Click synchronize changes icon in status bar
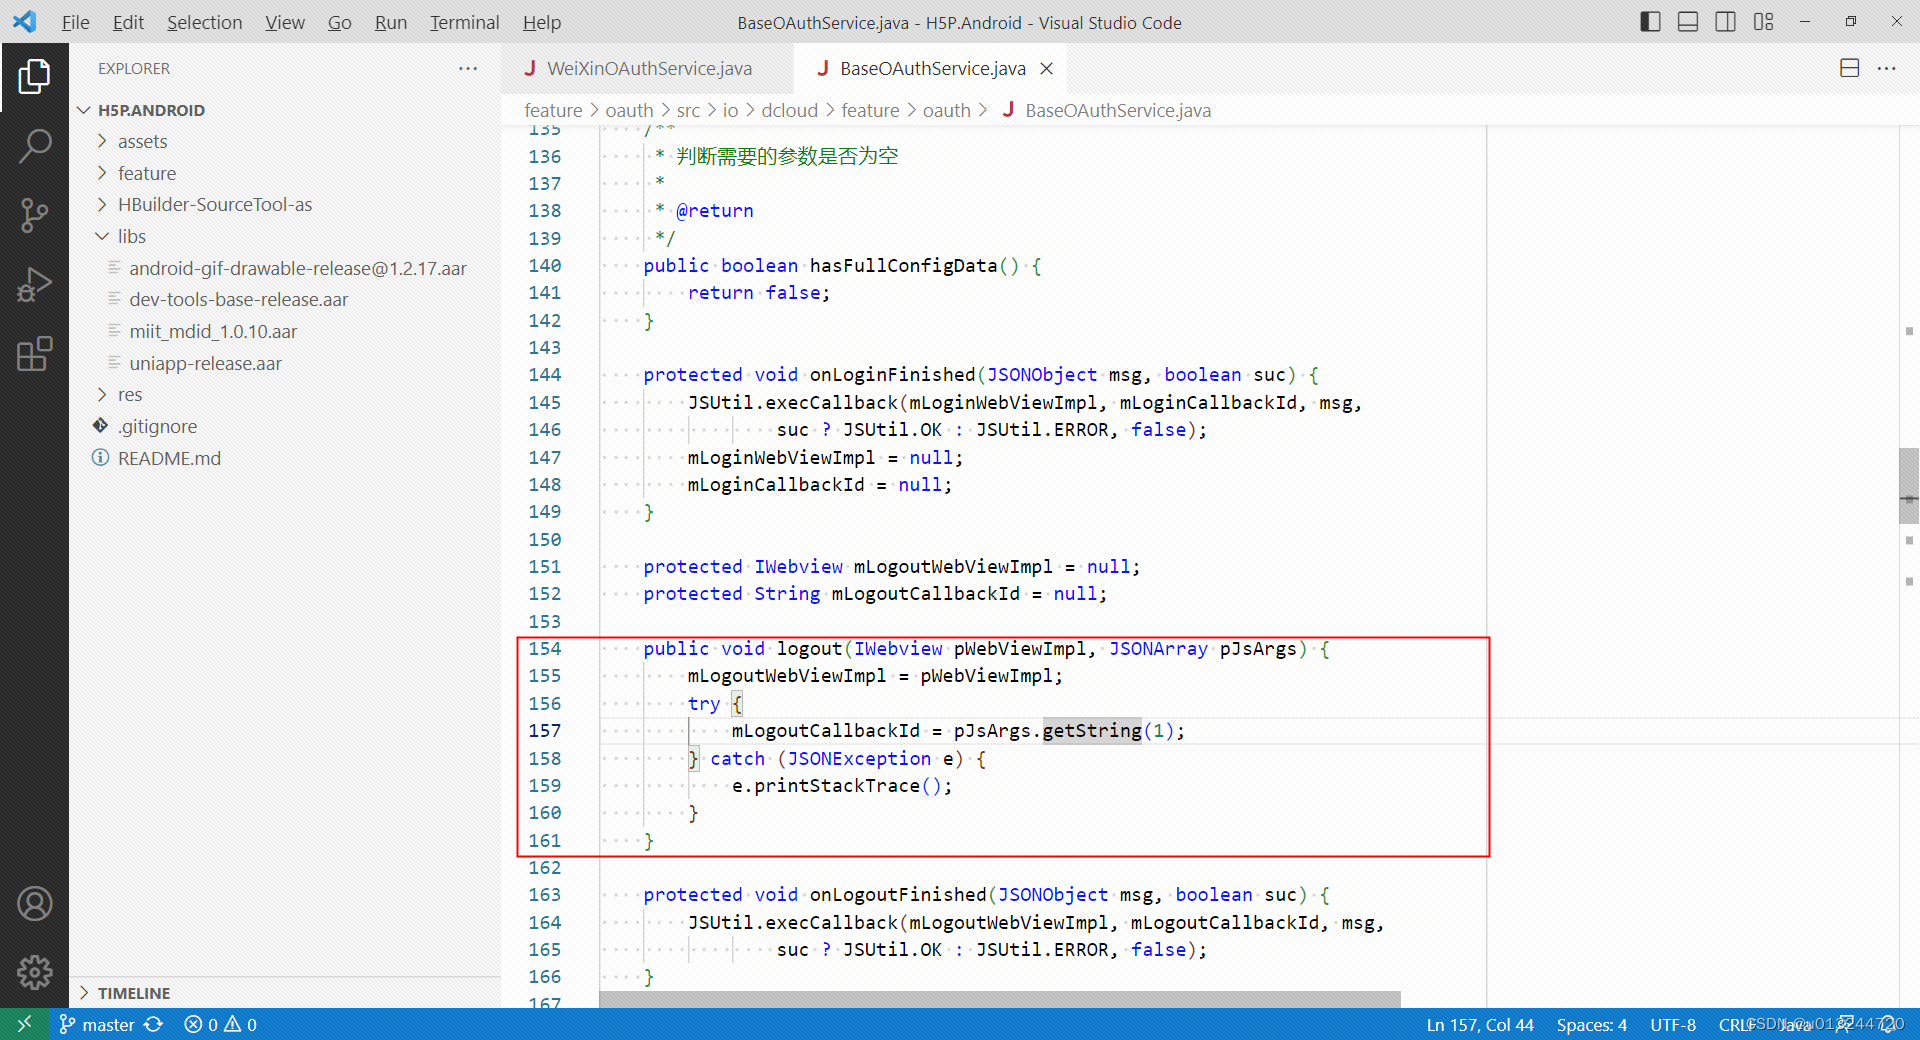 pyautogui.click(x=153, y=1024)
